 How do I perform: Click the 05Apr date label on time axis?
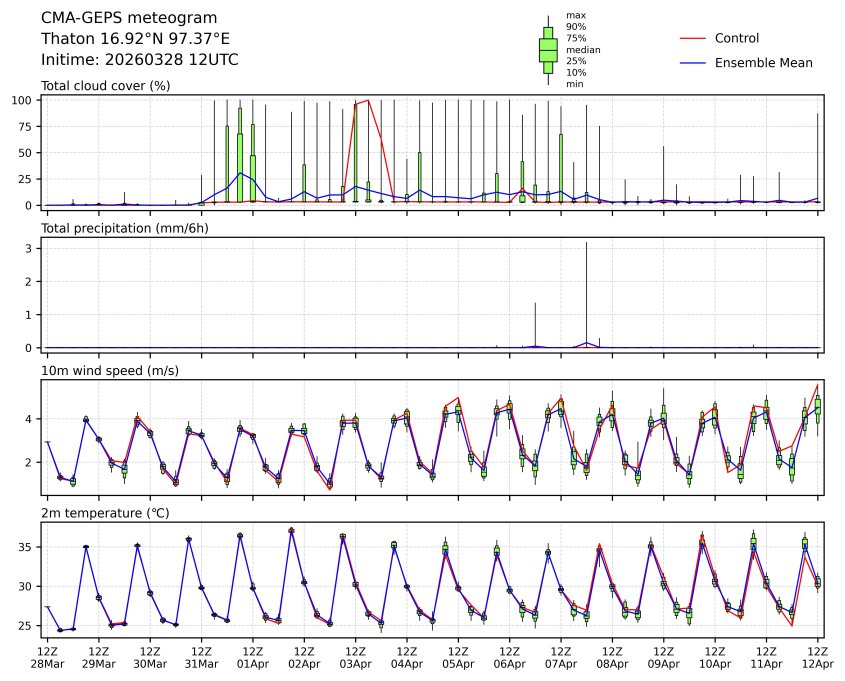458,664
